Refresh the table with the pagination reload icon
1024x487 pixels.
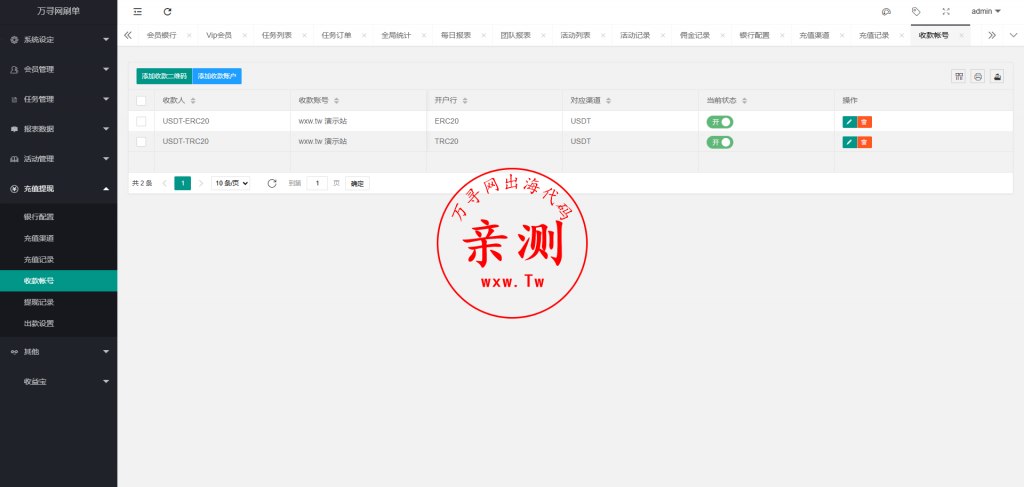click(x=272, y=183)
